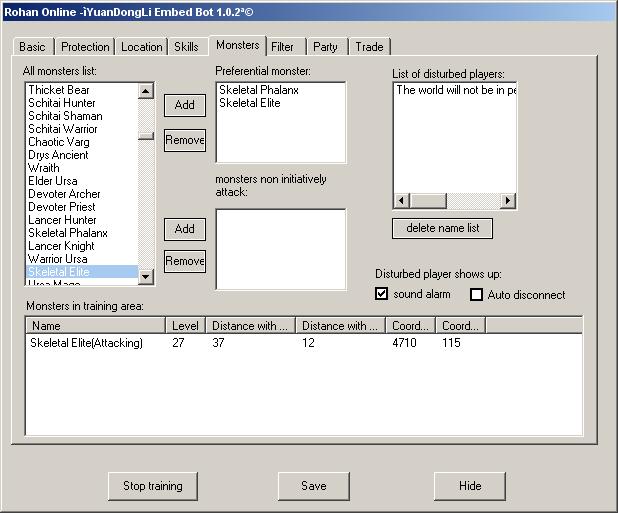Click Stop training button
The height and width of the screenshot is (513, 618).
[x=153, y=486]
